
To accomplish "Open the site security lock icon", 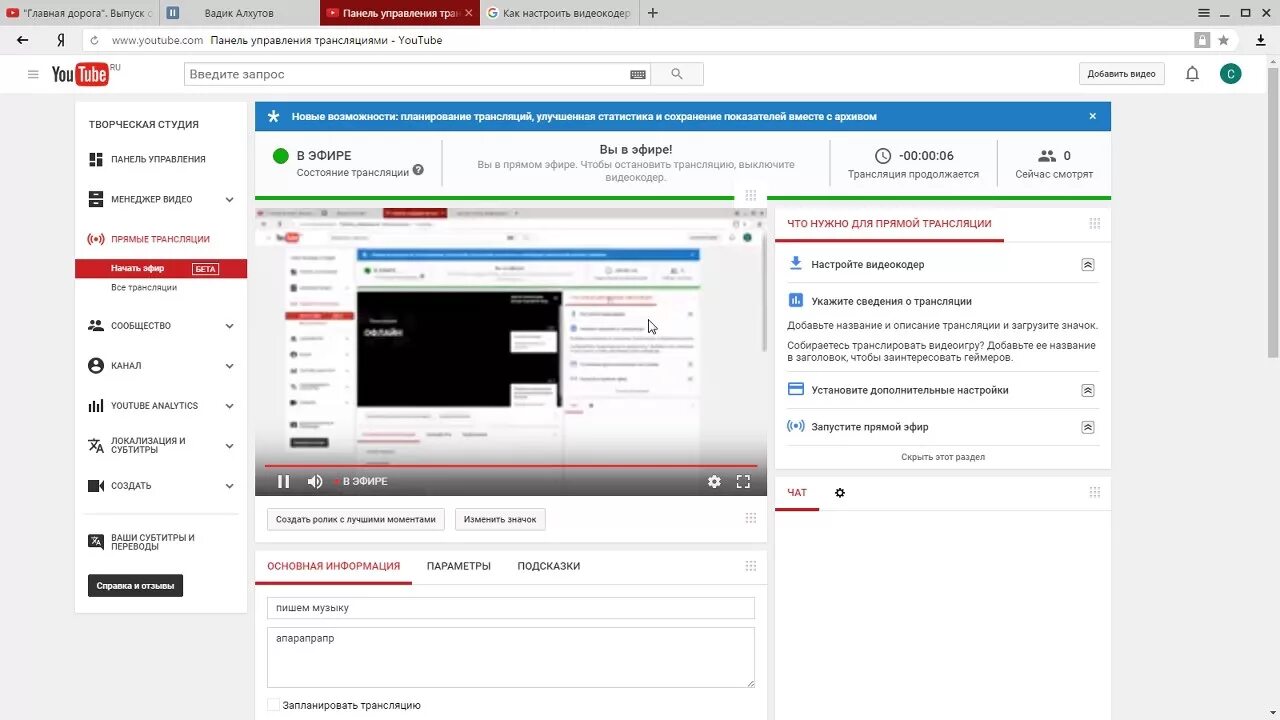I will click(1202, 40).
